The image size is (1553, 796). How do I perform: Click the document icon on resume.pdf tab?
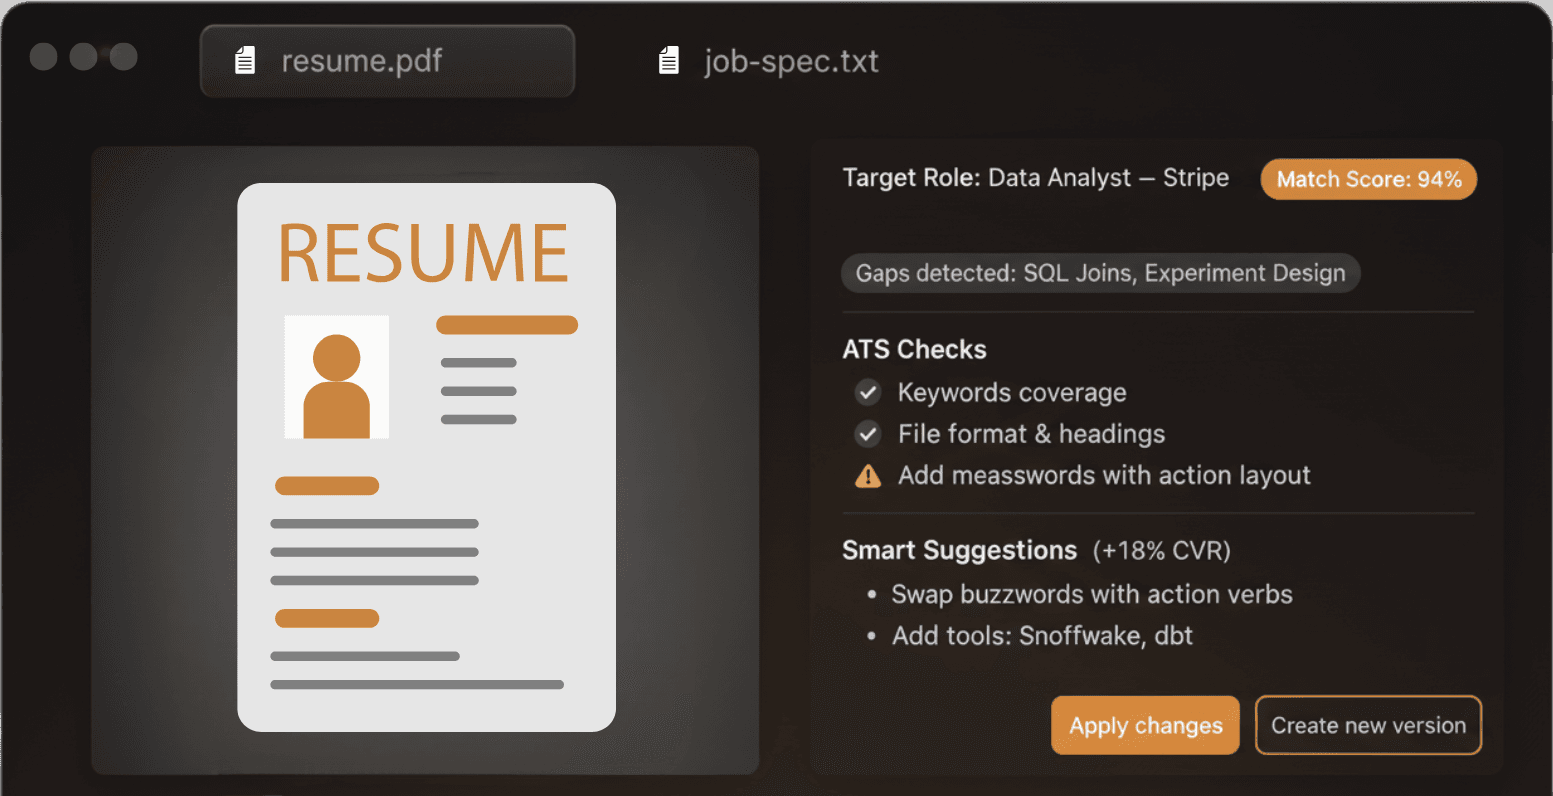click(x=245, y=61)
